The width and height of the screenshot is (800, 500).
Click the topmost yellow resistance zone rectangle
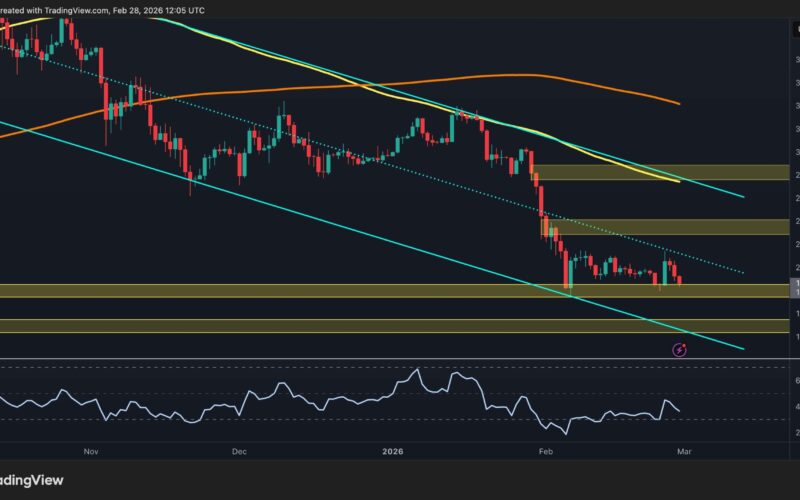(x=660, y=172)
